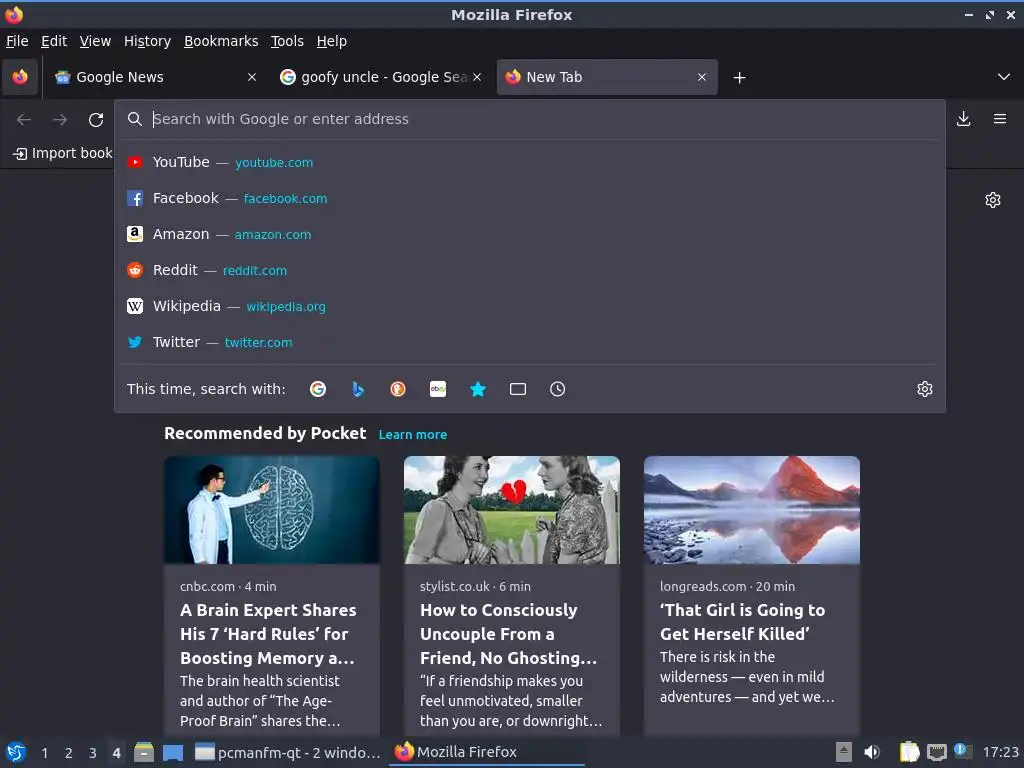Choose the Amazon suggestion
The width and height of the screenshot is (1024, 768).
530,234
